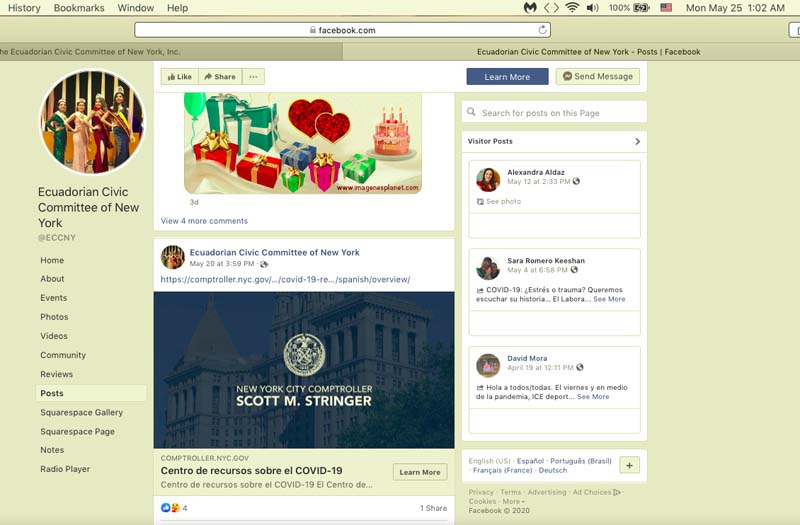The width and height of the screenshot is (800, 525).
Task: Open the volume control in the menu bar
Action: [x=592, y=8]
